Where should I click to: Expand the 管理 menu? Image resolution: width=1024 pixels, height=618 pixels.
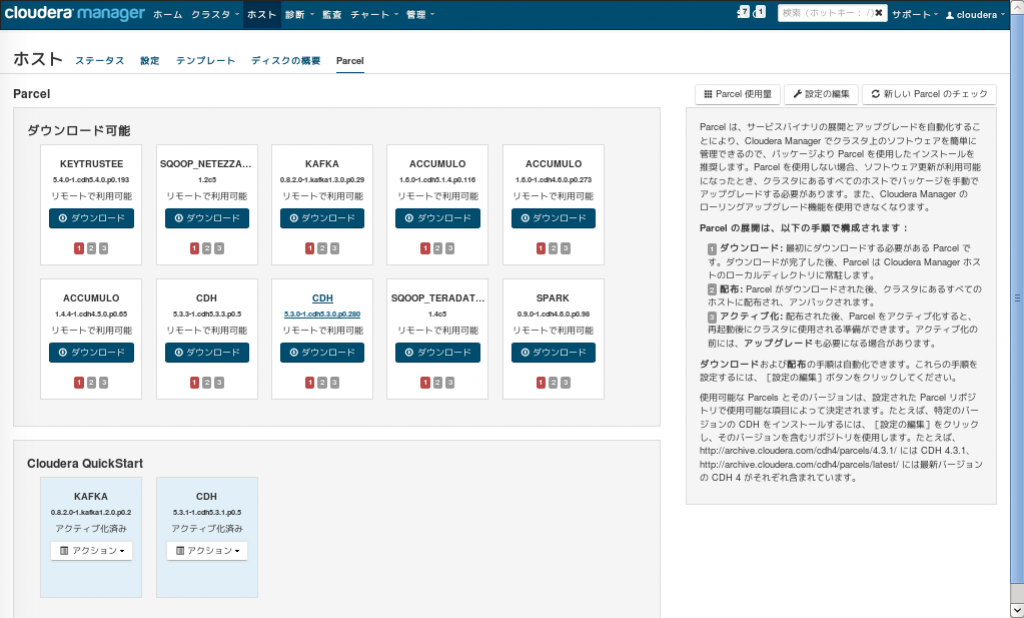tap(420, 14)
